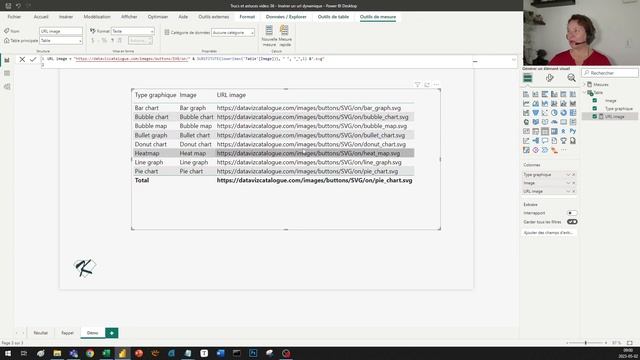Viewport: 640px width, 360px height.
Task: Expand the Mesures table in fields list
Action: pyautogui.click(x=584, y=84)
